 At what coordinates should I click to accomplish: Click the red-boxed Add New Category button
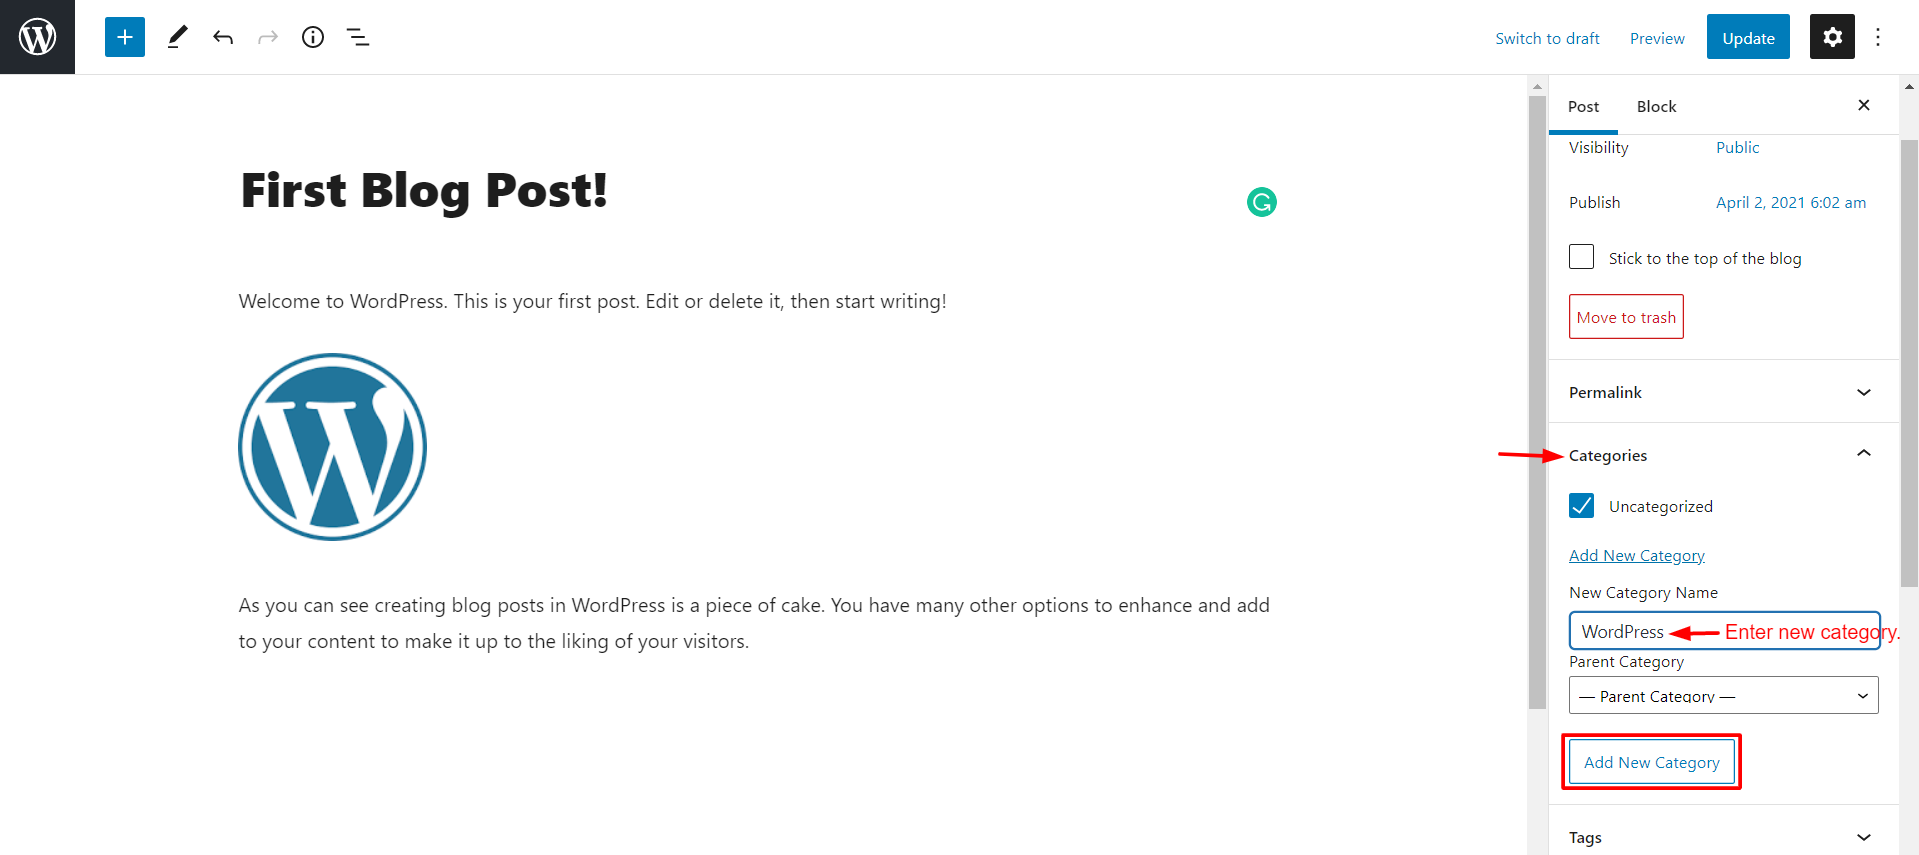(1652, 762)
